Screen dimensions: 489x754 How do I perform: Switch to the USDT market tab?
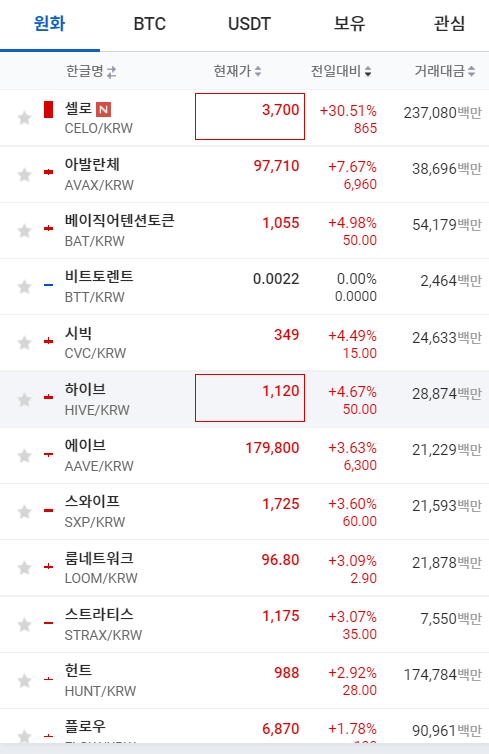pyautogui.click(x=249, y=24)
